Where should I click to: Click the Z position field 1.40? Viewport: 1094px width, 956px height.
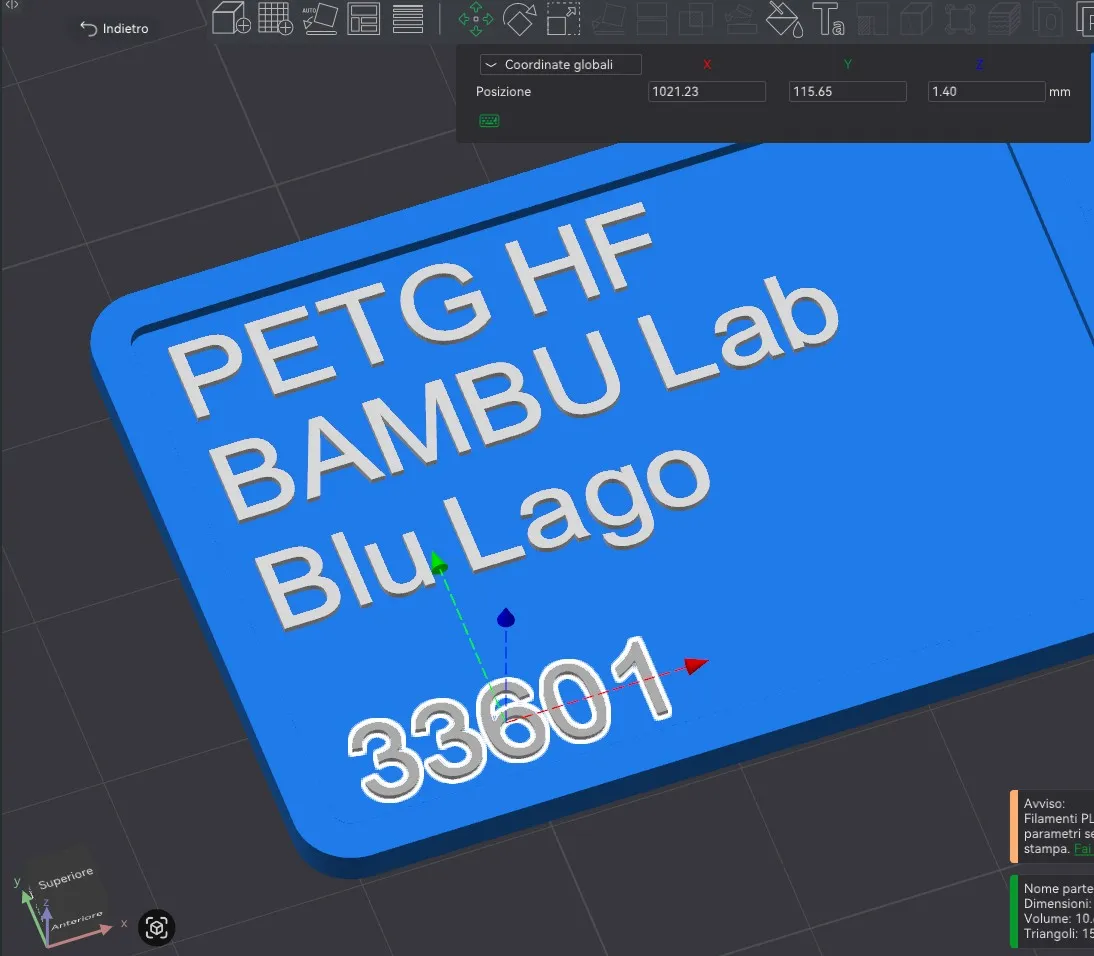point(987,91)
